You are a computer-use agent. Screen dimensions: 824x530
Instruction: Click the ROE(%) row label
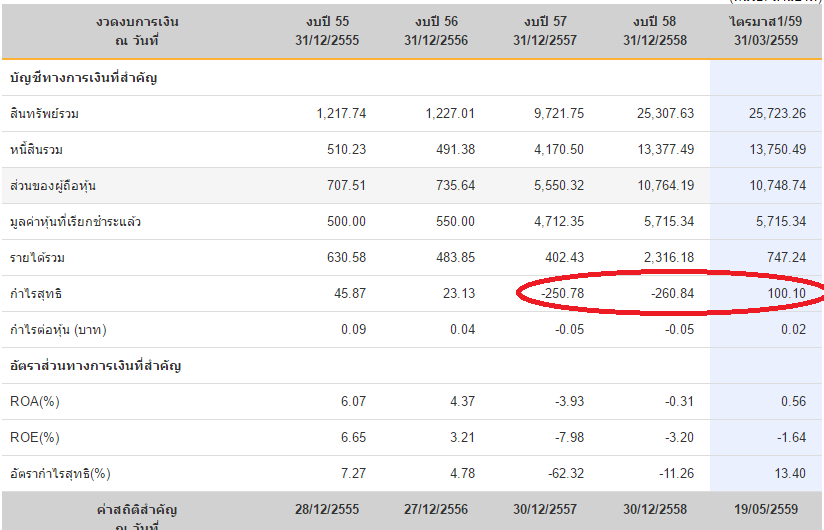point(35,438)
